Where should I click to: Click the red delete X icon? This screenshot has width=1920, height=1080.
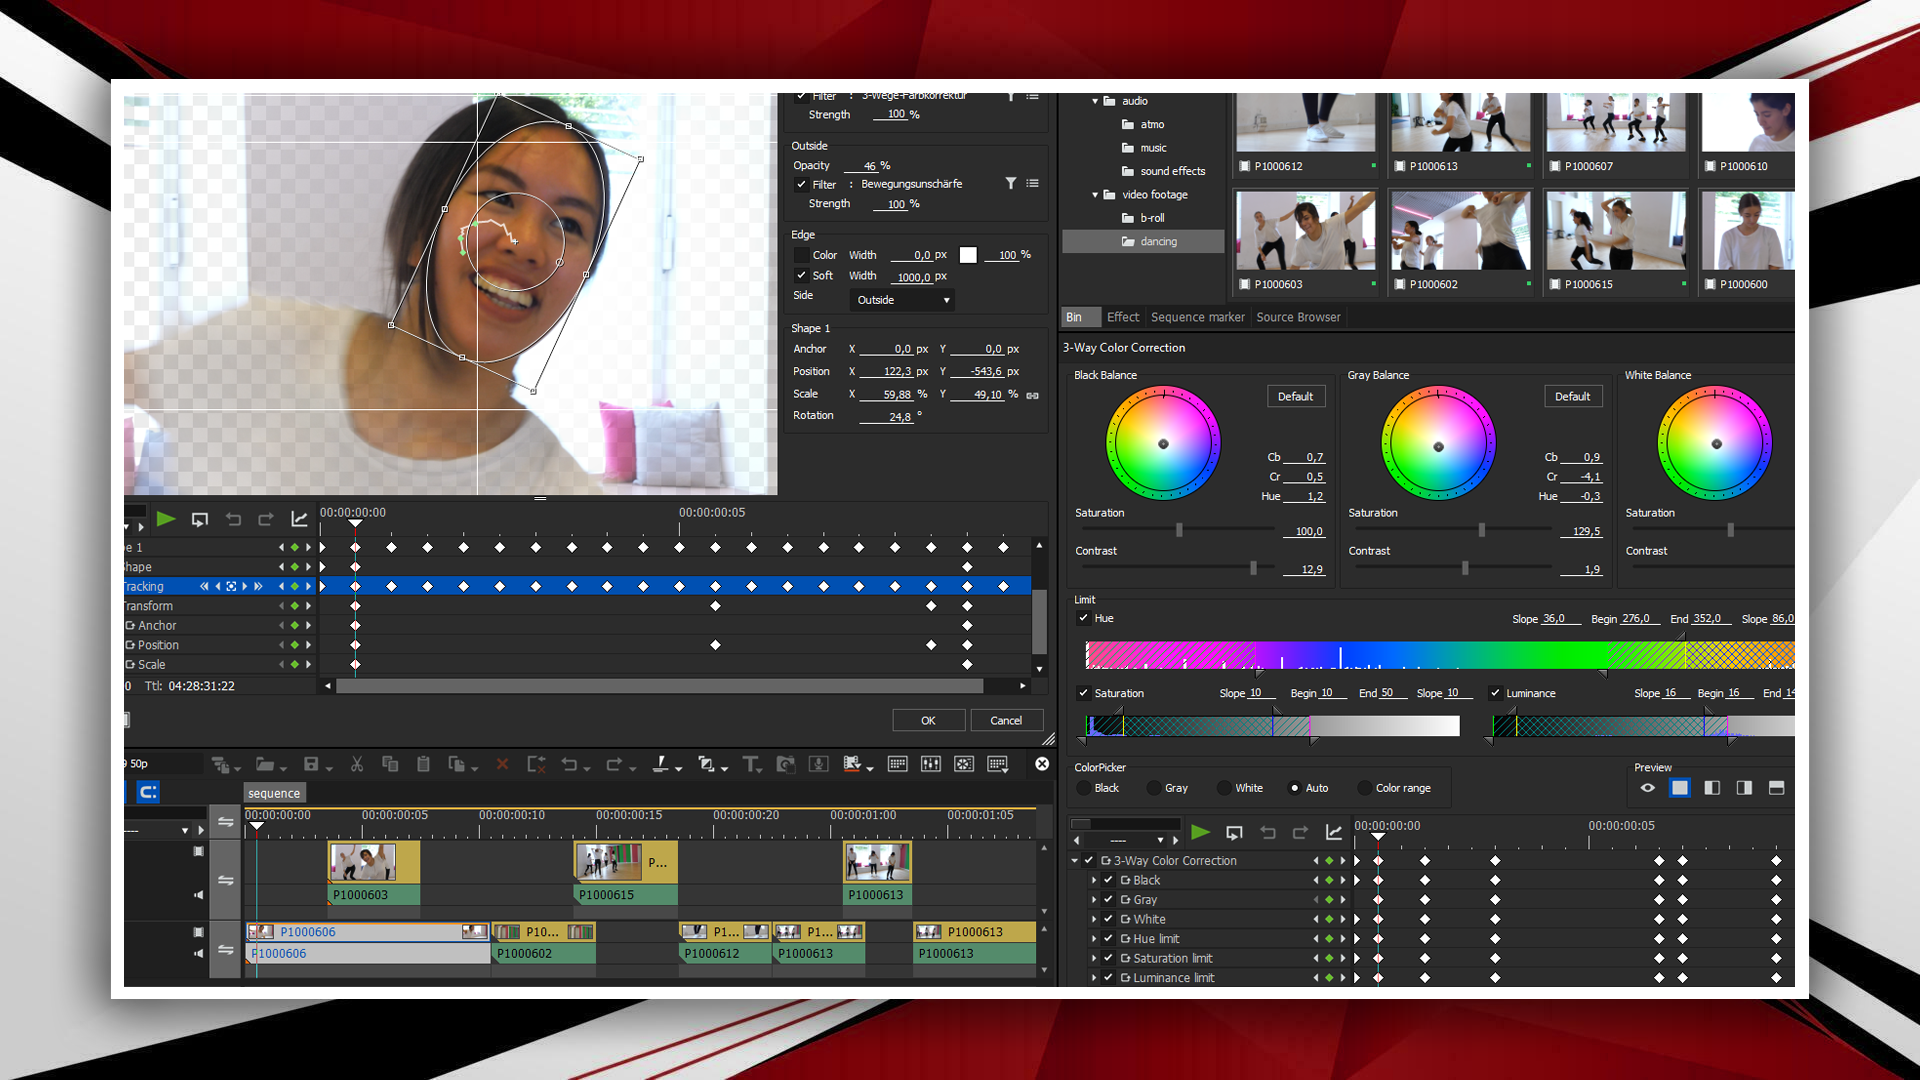click(502, 765)
